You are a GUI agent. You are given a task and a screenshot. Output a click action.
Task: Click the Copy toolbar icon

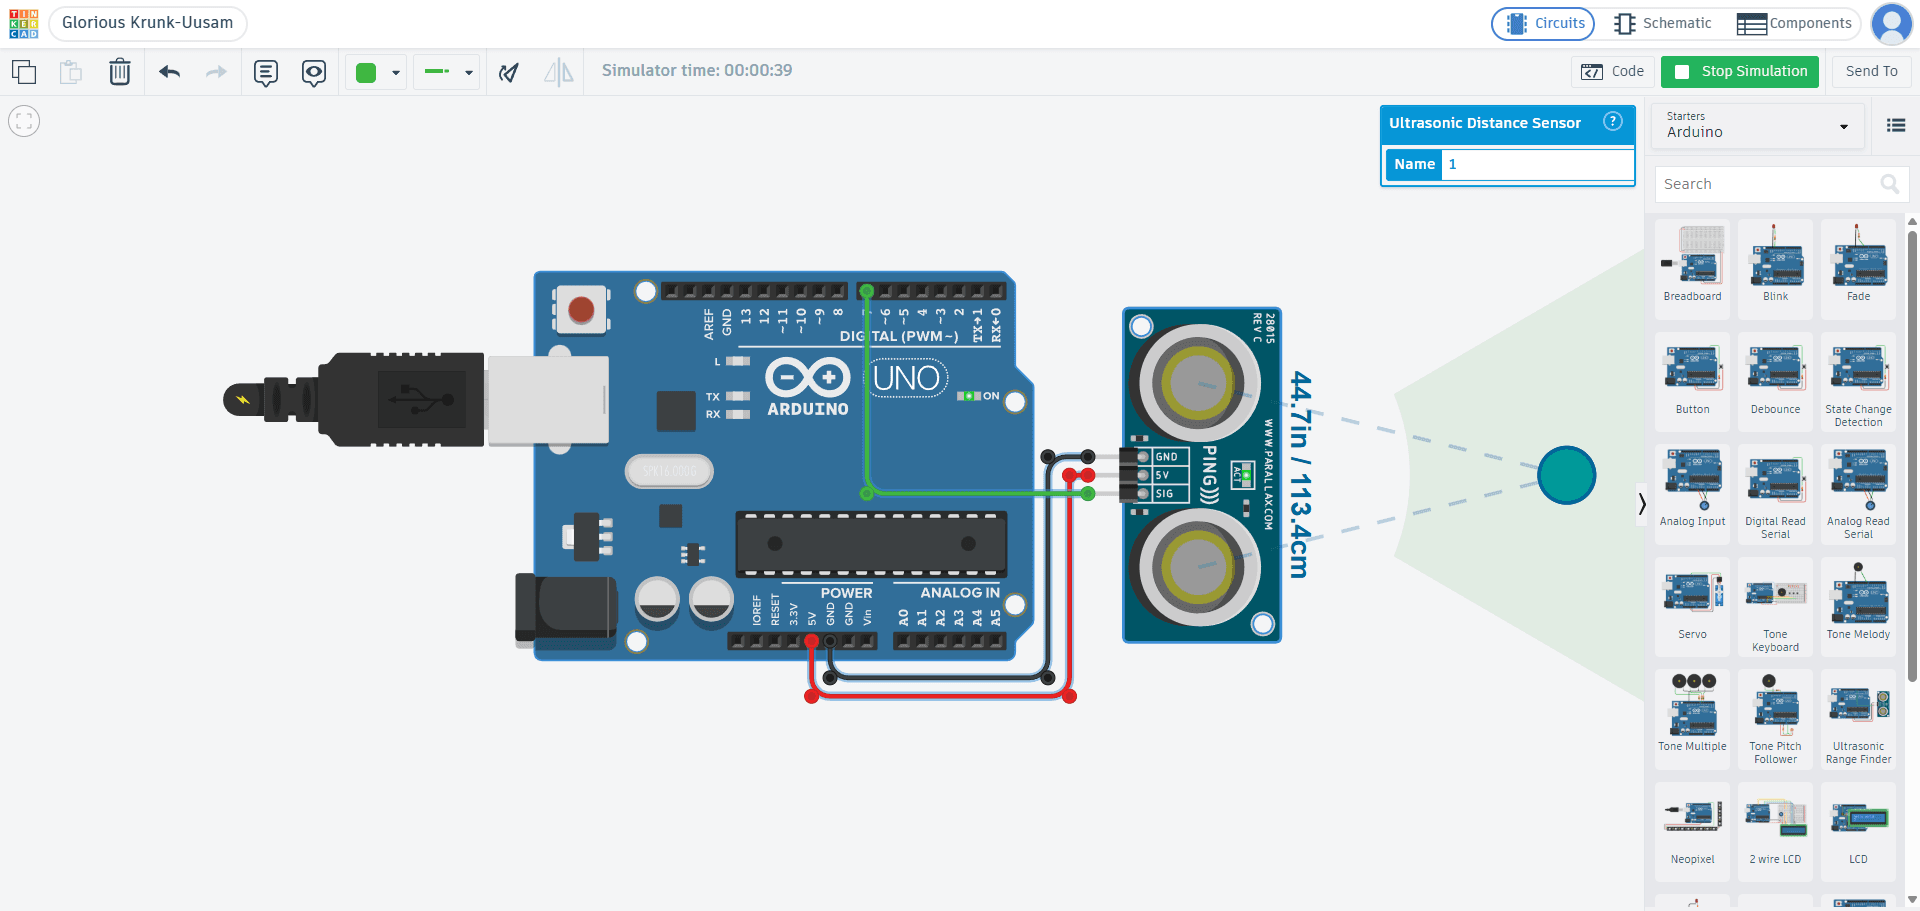(x=24, y=72)
